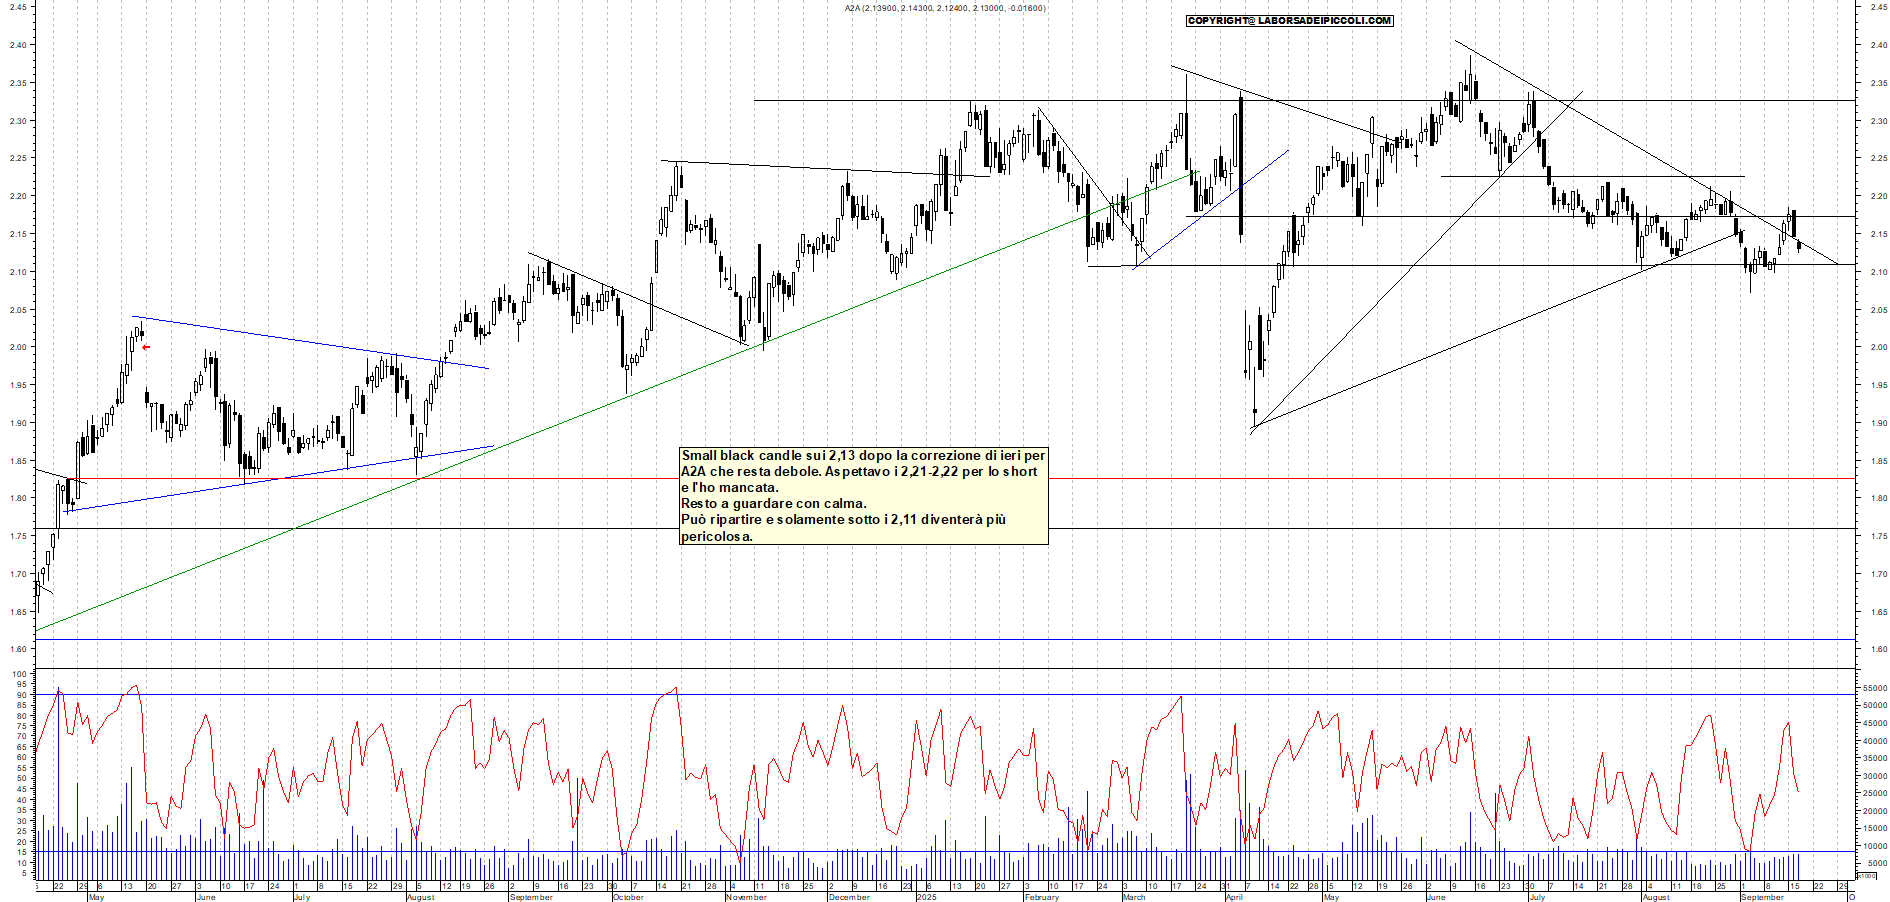The height and width of the screenshot is (902, 1890).
Task: Click the word 'pericolosa.' in the note box
Action: [x=717, y=536]
